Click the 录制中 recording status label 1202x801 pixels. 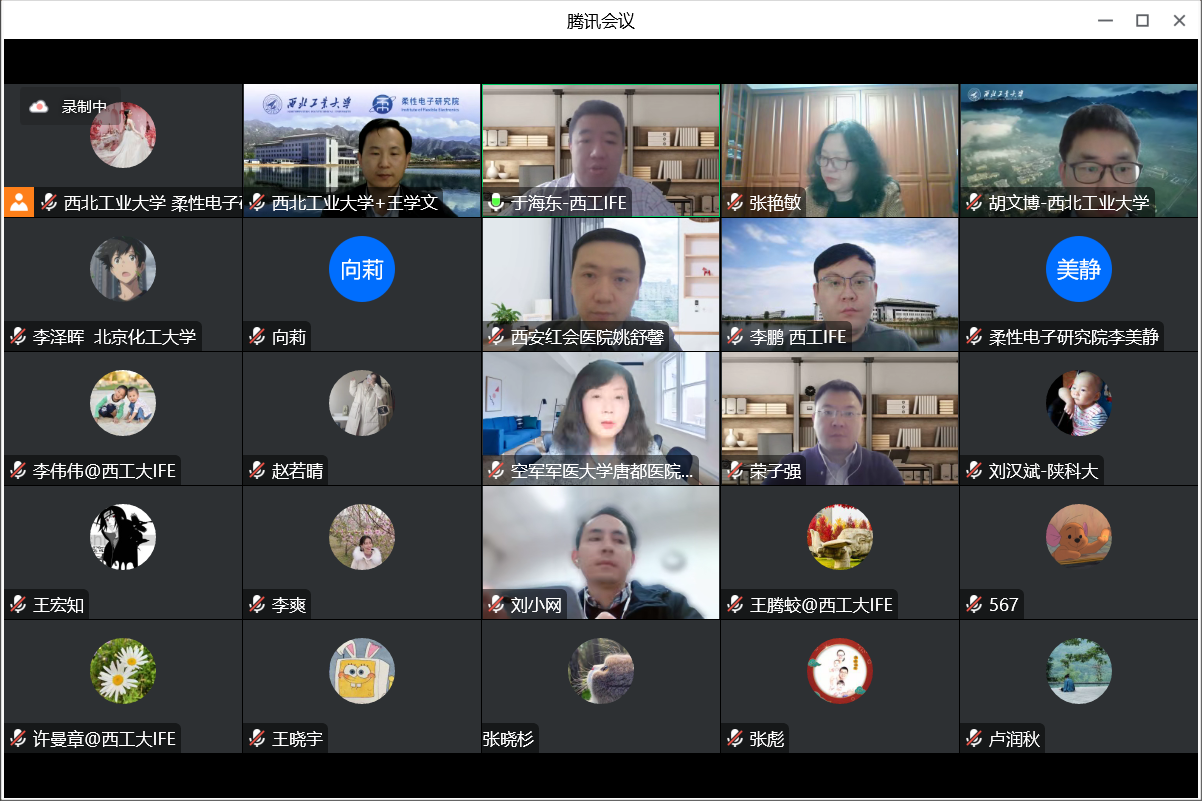pos(84,107)
